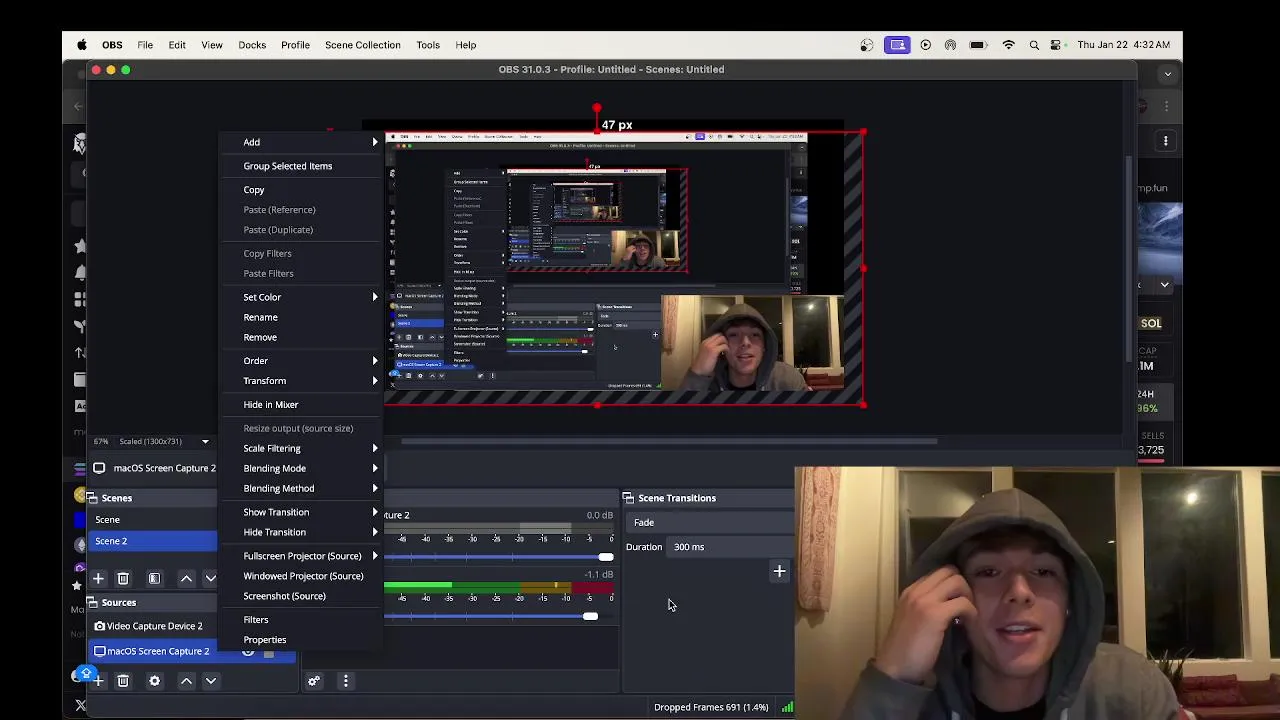
Task: Open scene filters icon in Scenes toolbar
Action: pyautogui.click(x=154, y=579)
